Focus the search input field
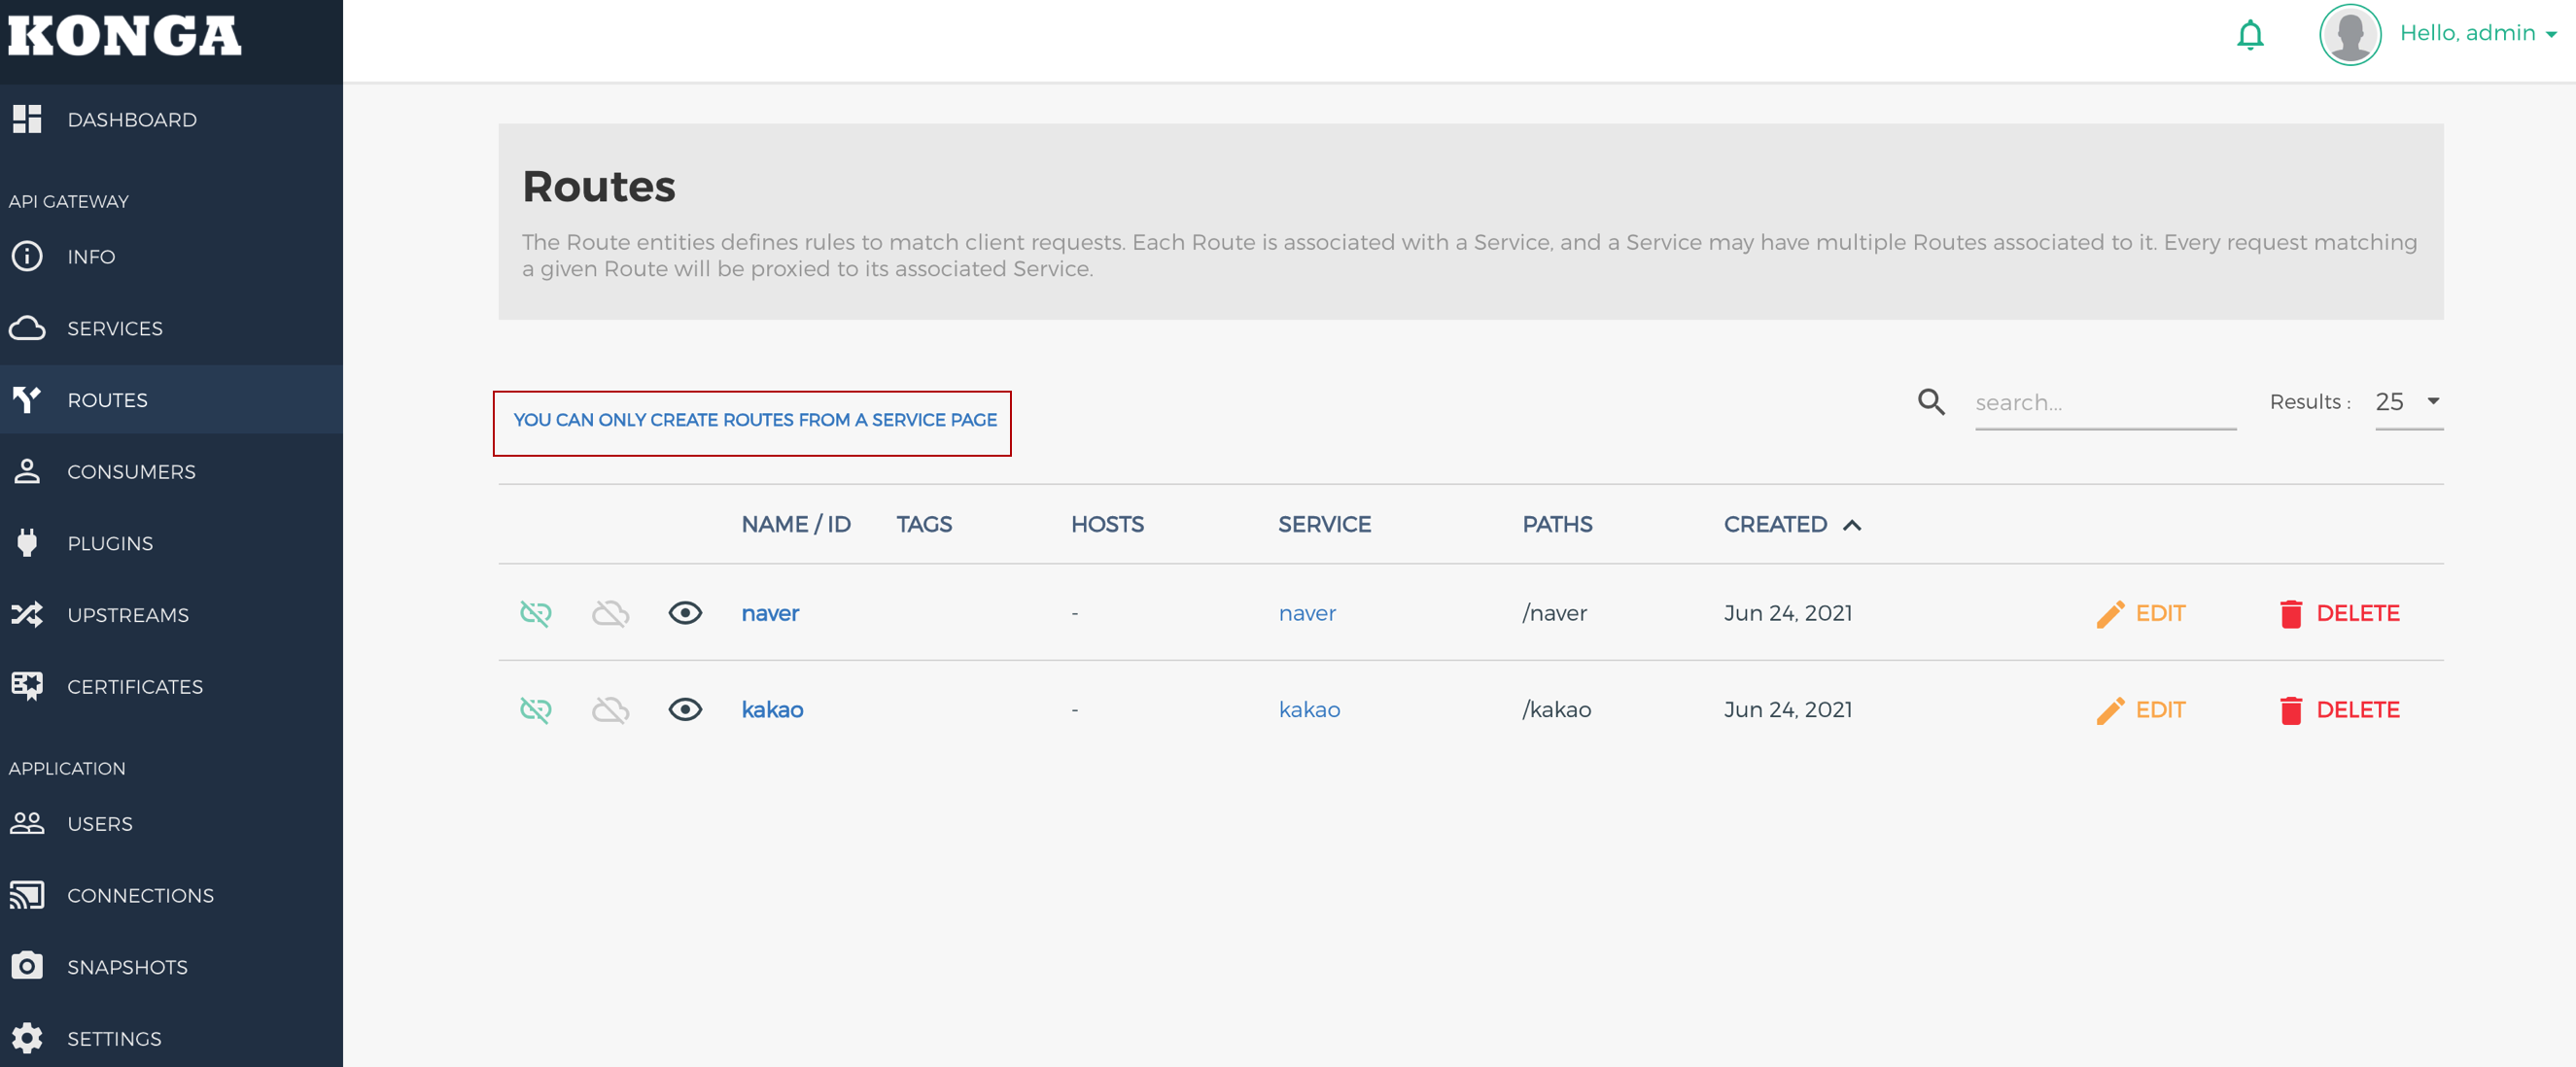Viewport: 2576px width, 1067px height. pos(2105,403)
